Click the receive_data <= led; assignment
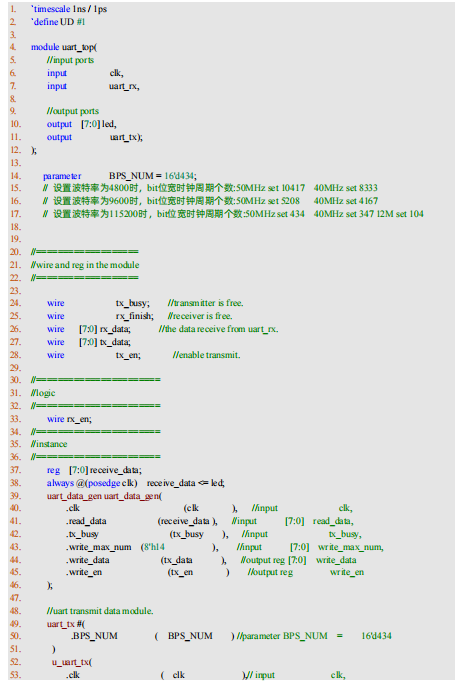The height and width of the screenshot is (691, 466). click(186, 483)
